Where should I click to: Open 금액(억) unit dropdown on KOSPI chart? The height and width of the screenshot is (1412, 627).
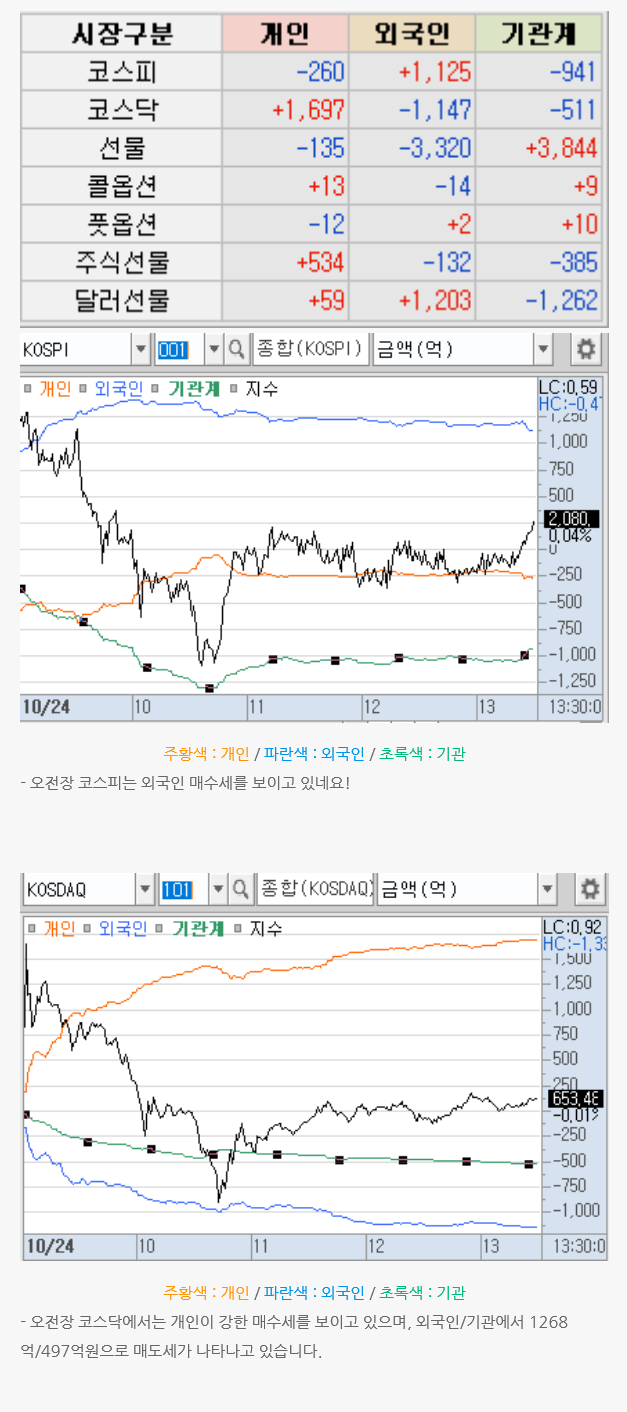point(543,349)
